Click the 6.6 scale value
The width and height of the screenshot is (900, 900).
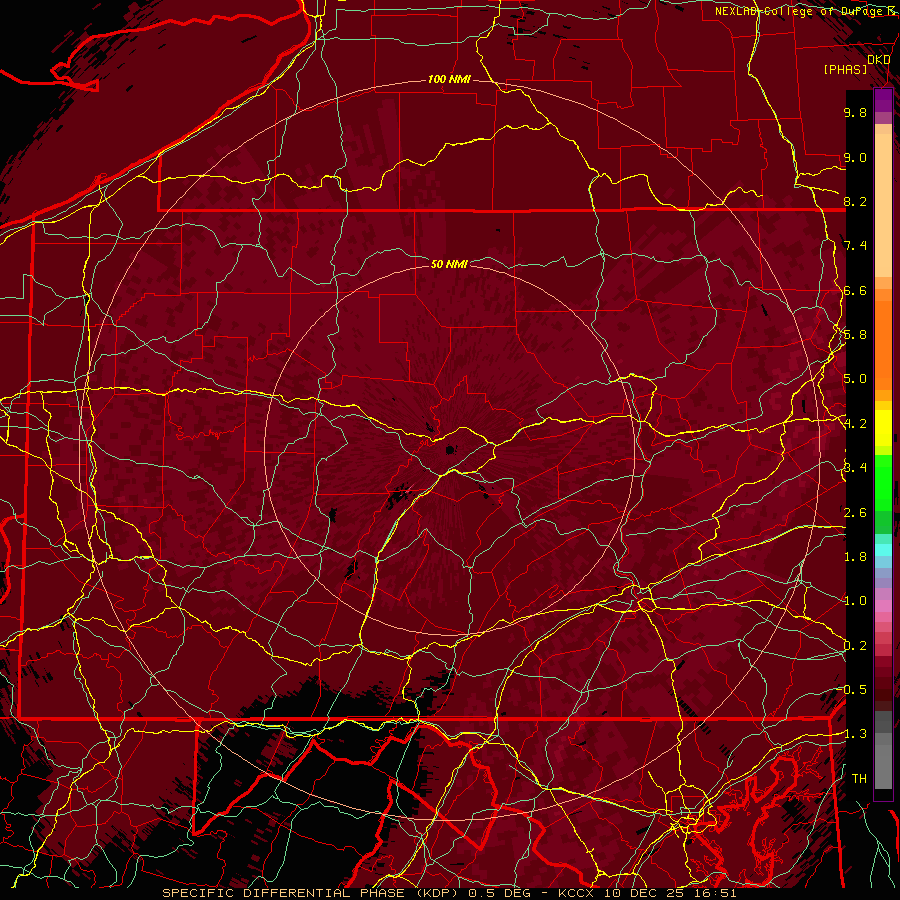(855, 290)
